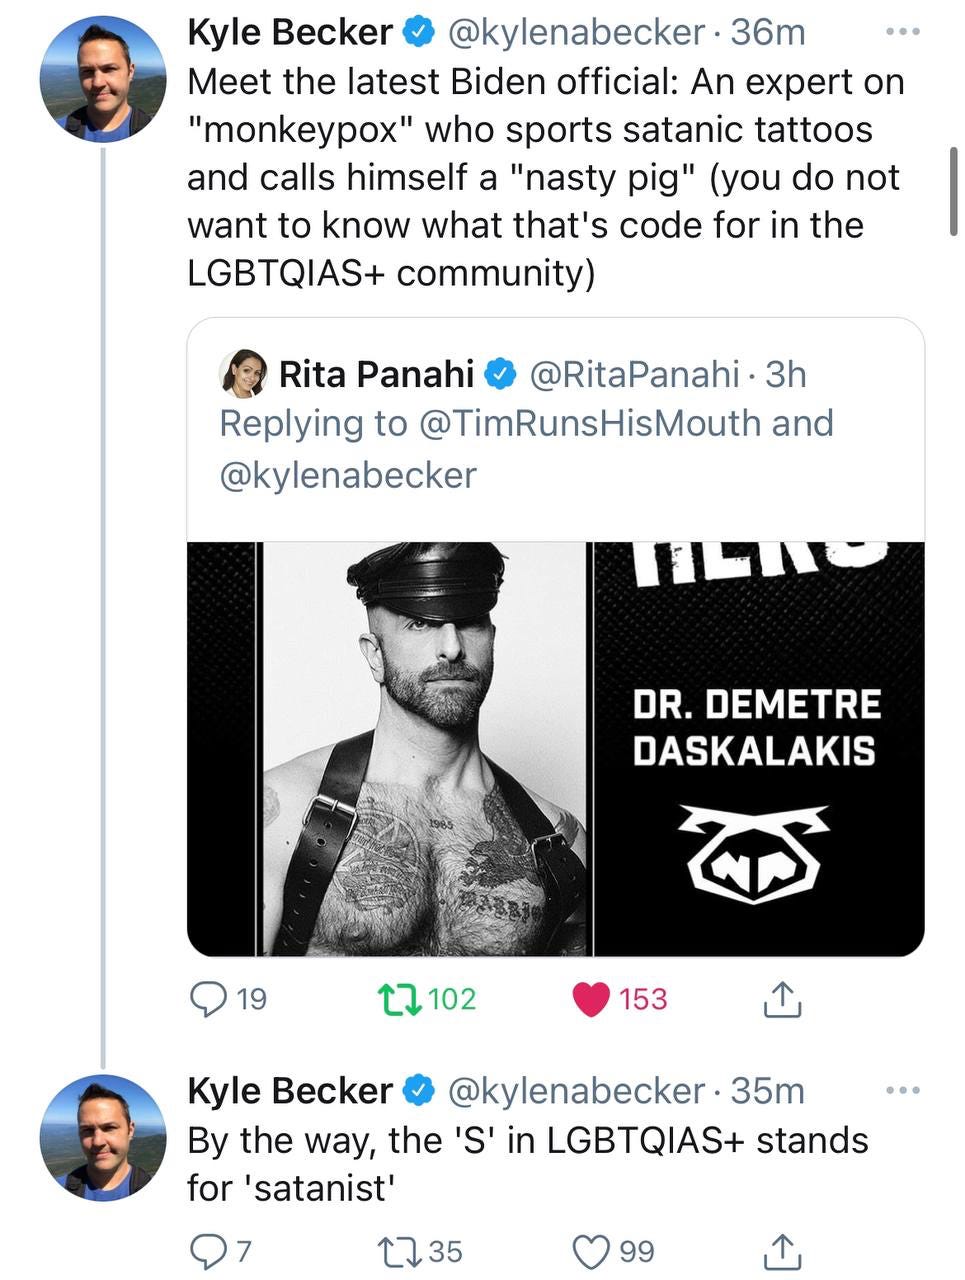Unlike the tweet with 153 likes
The width and height of the screenshot is (965, 1280).
pos(591,999)
